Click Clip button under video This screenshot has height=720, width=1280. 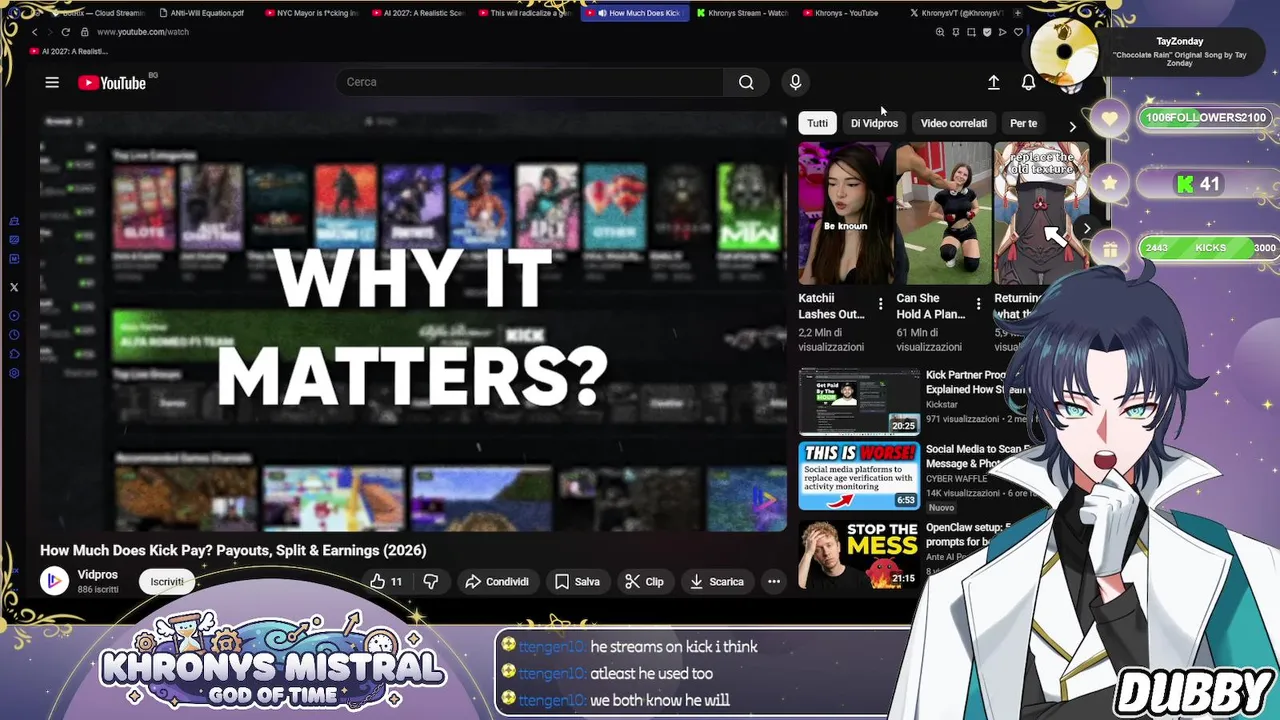(644, 581)
